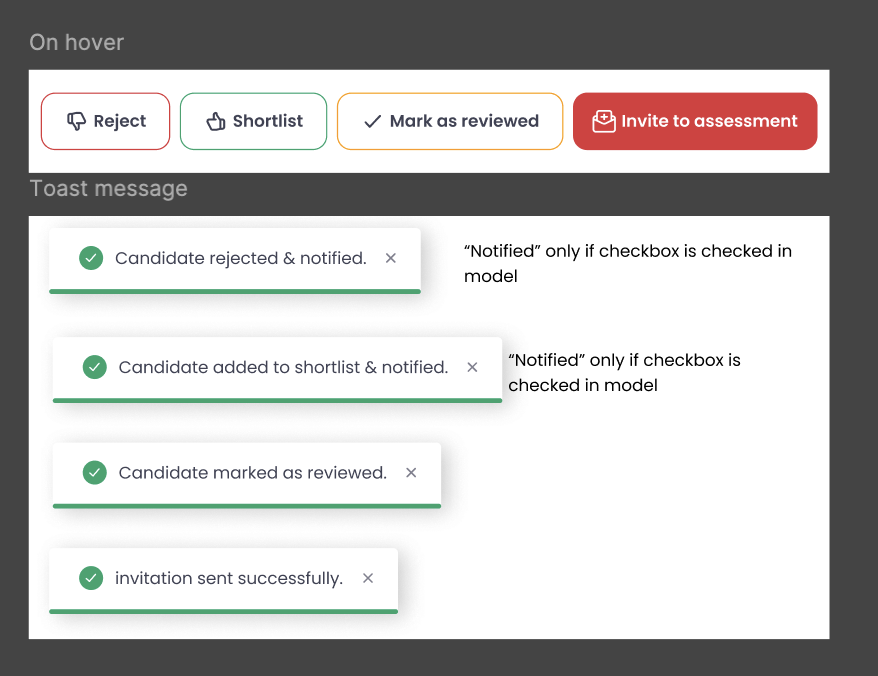The height and width of the screenshot is (676, 878).
Task: Click green success icon on reviewed toast
Action: [95, 473]
